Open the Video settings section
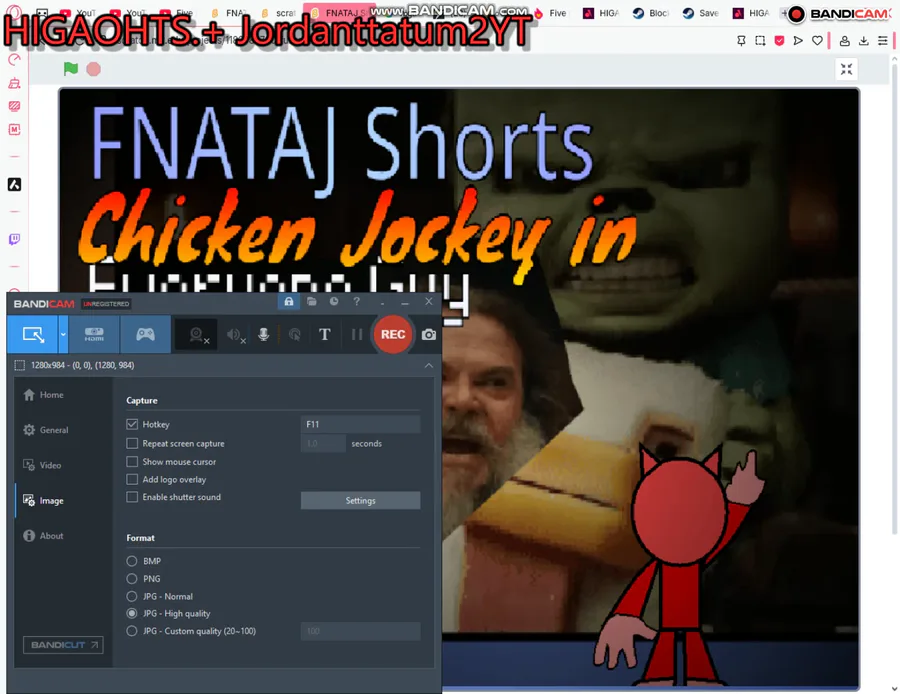This screenshot has width=900, height=694. (42, 465)
